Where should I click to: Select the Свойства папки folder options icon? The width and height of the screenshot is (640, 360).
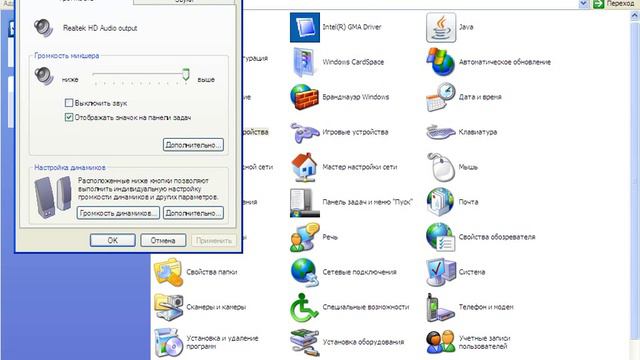[168, 272]
